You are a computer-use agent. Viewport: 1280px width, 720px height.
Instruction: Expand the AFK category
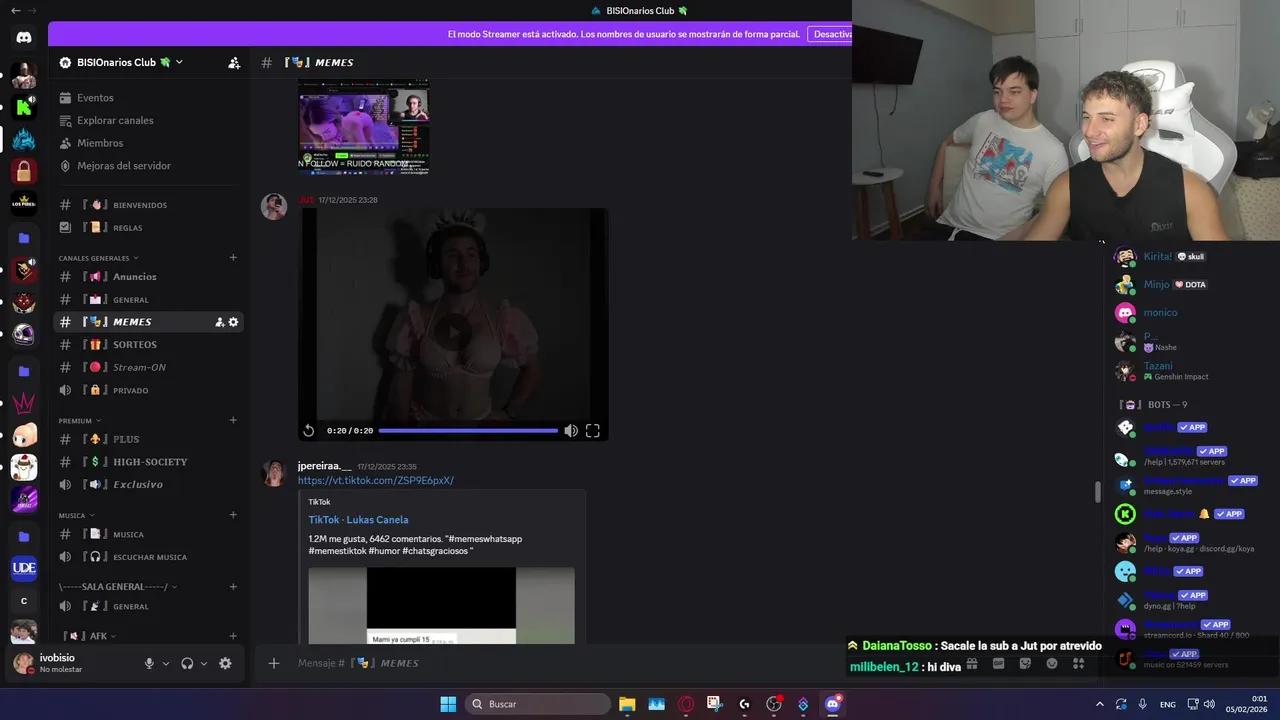click(89, 636)
